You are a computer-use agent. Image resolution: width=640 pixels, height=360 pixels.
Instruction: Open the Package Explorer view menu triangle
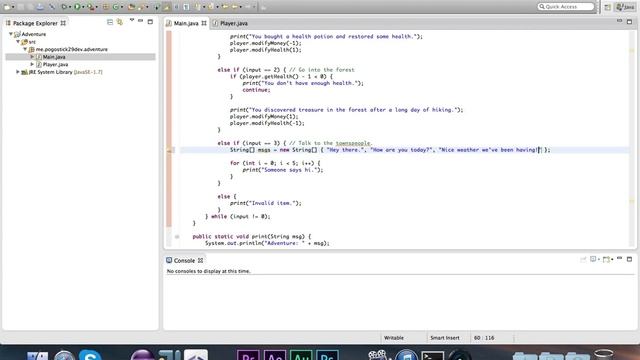132,20
